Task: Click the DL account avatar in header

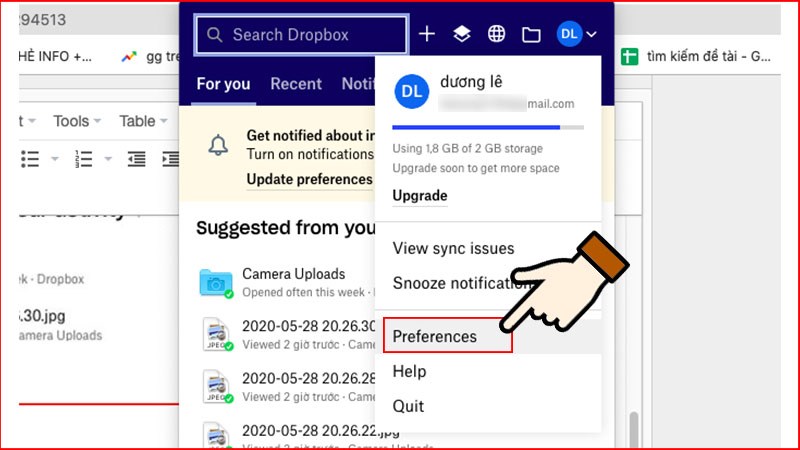Action: coord(569,34)
